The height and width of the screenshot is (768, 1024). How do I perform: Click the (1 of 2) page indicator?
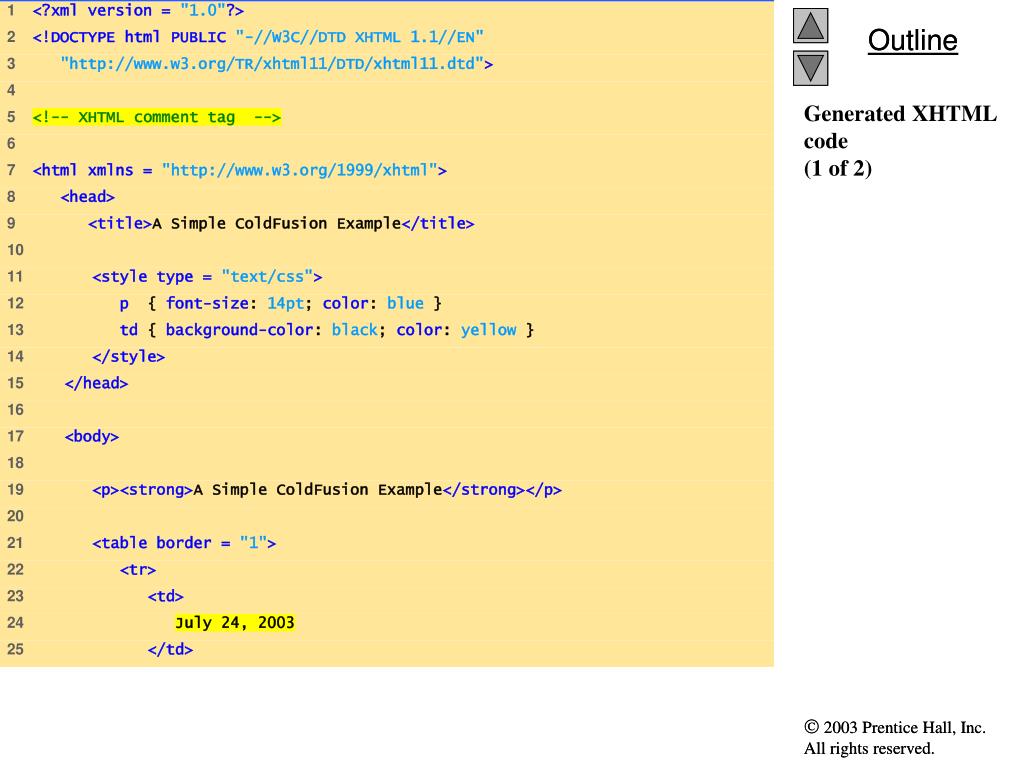[x=838, y=168]
